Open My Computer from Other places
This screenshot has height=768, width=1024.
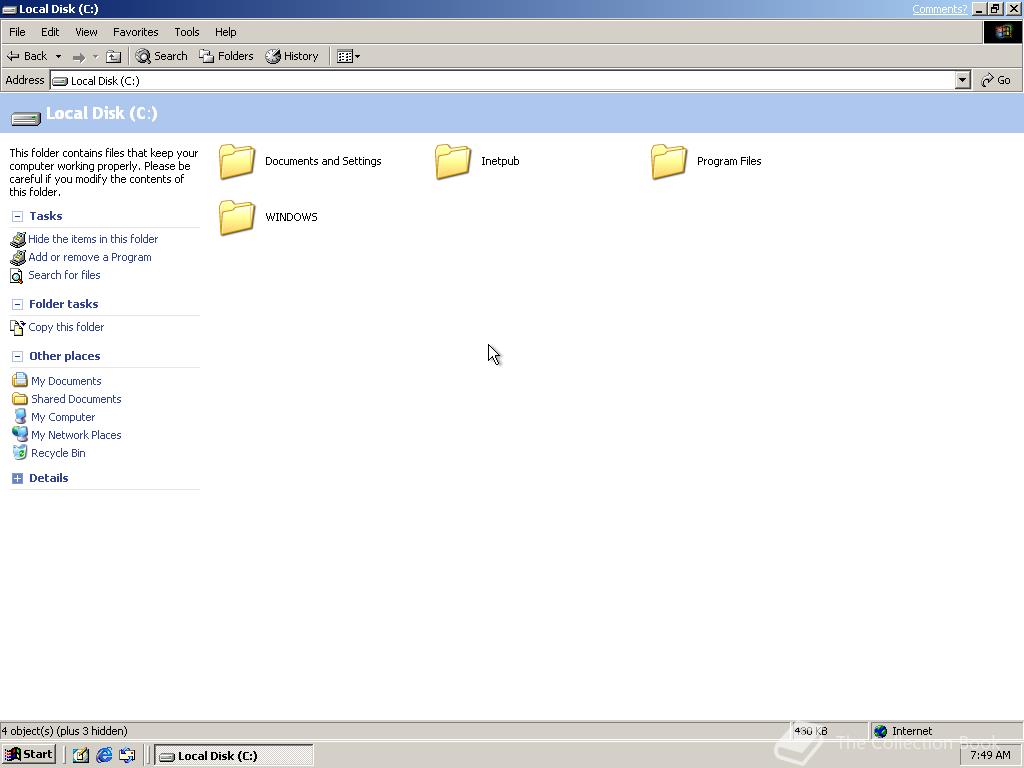[63, 417]
